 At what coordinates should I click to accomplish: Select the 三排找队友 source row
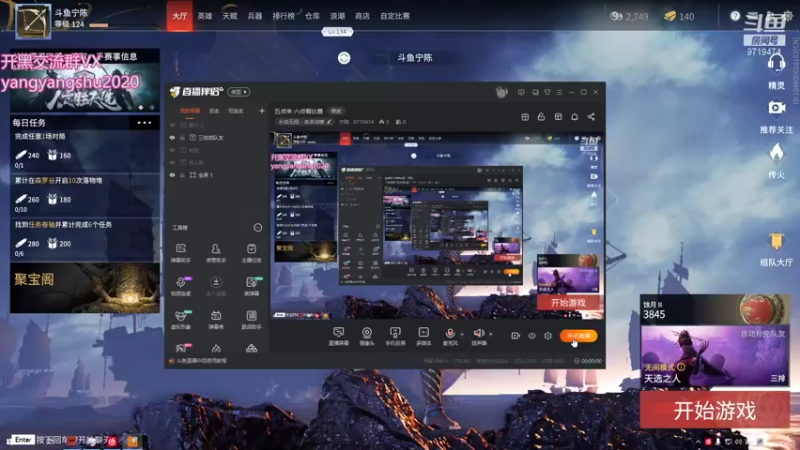point(217,138)
